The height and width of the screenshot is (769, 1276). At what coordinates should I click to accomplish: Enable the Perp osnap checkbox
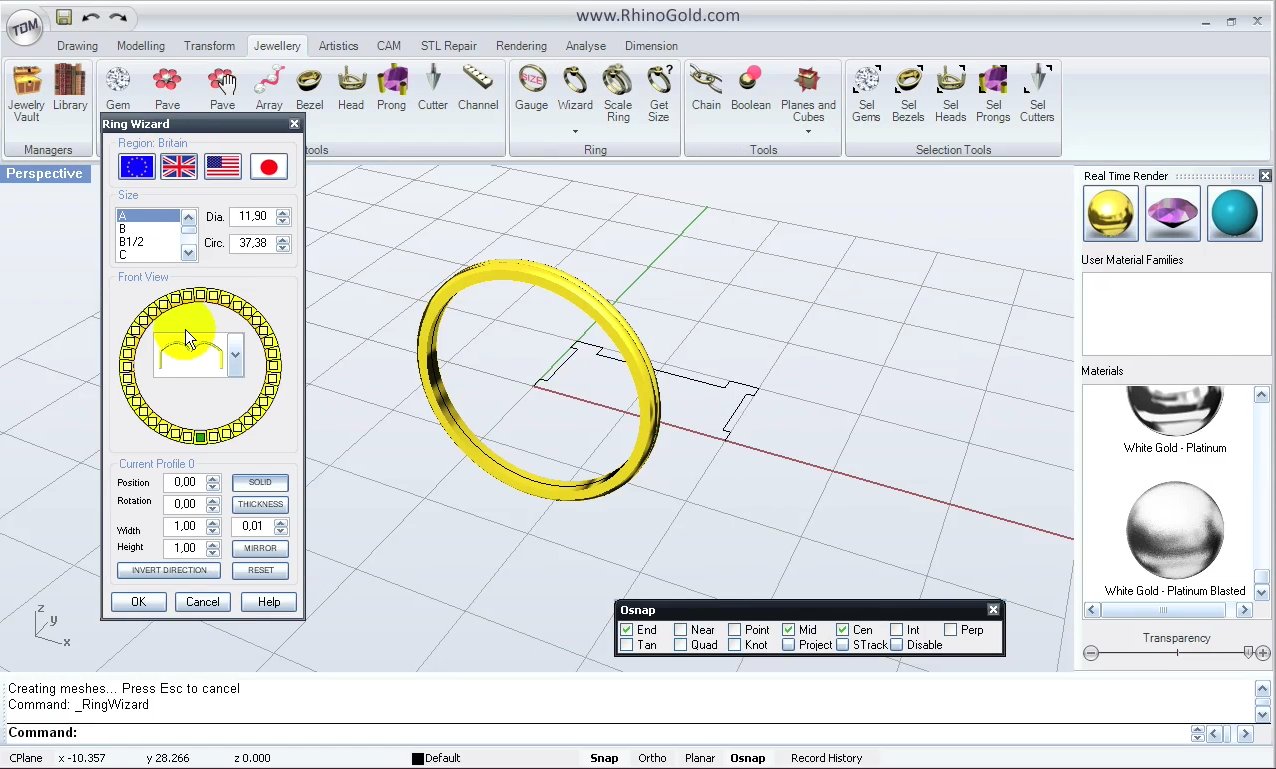coord(951,630)
